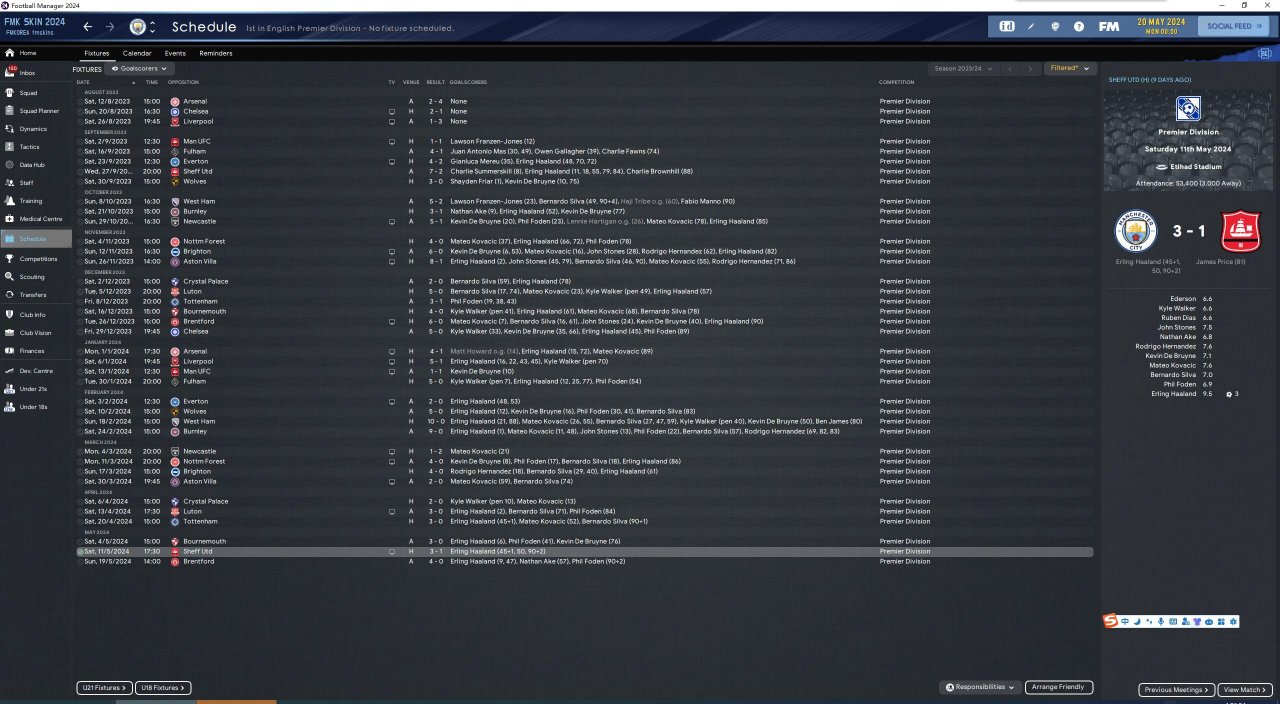Click the Sheff Utd crest in match preview
The width and height of the screenshot is (1280, 704).
coord(1242,232)
